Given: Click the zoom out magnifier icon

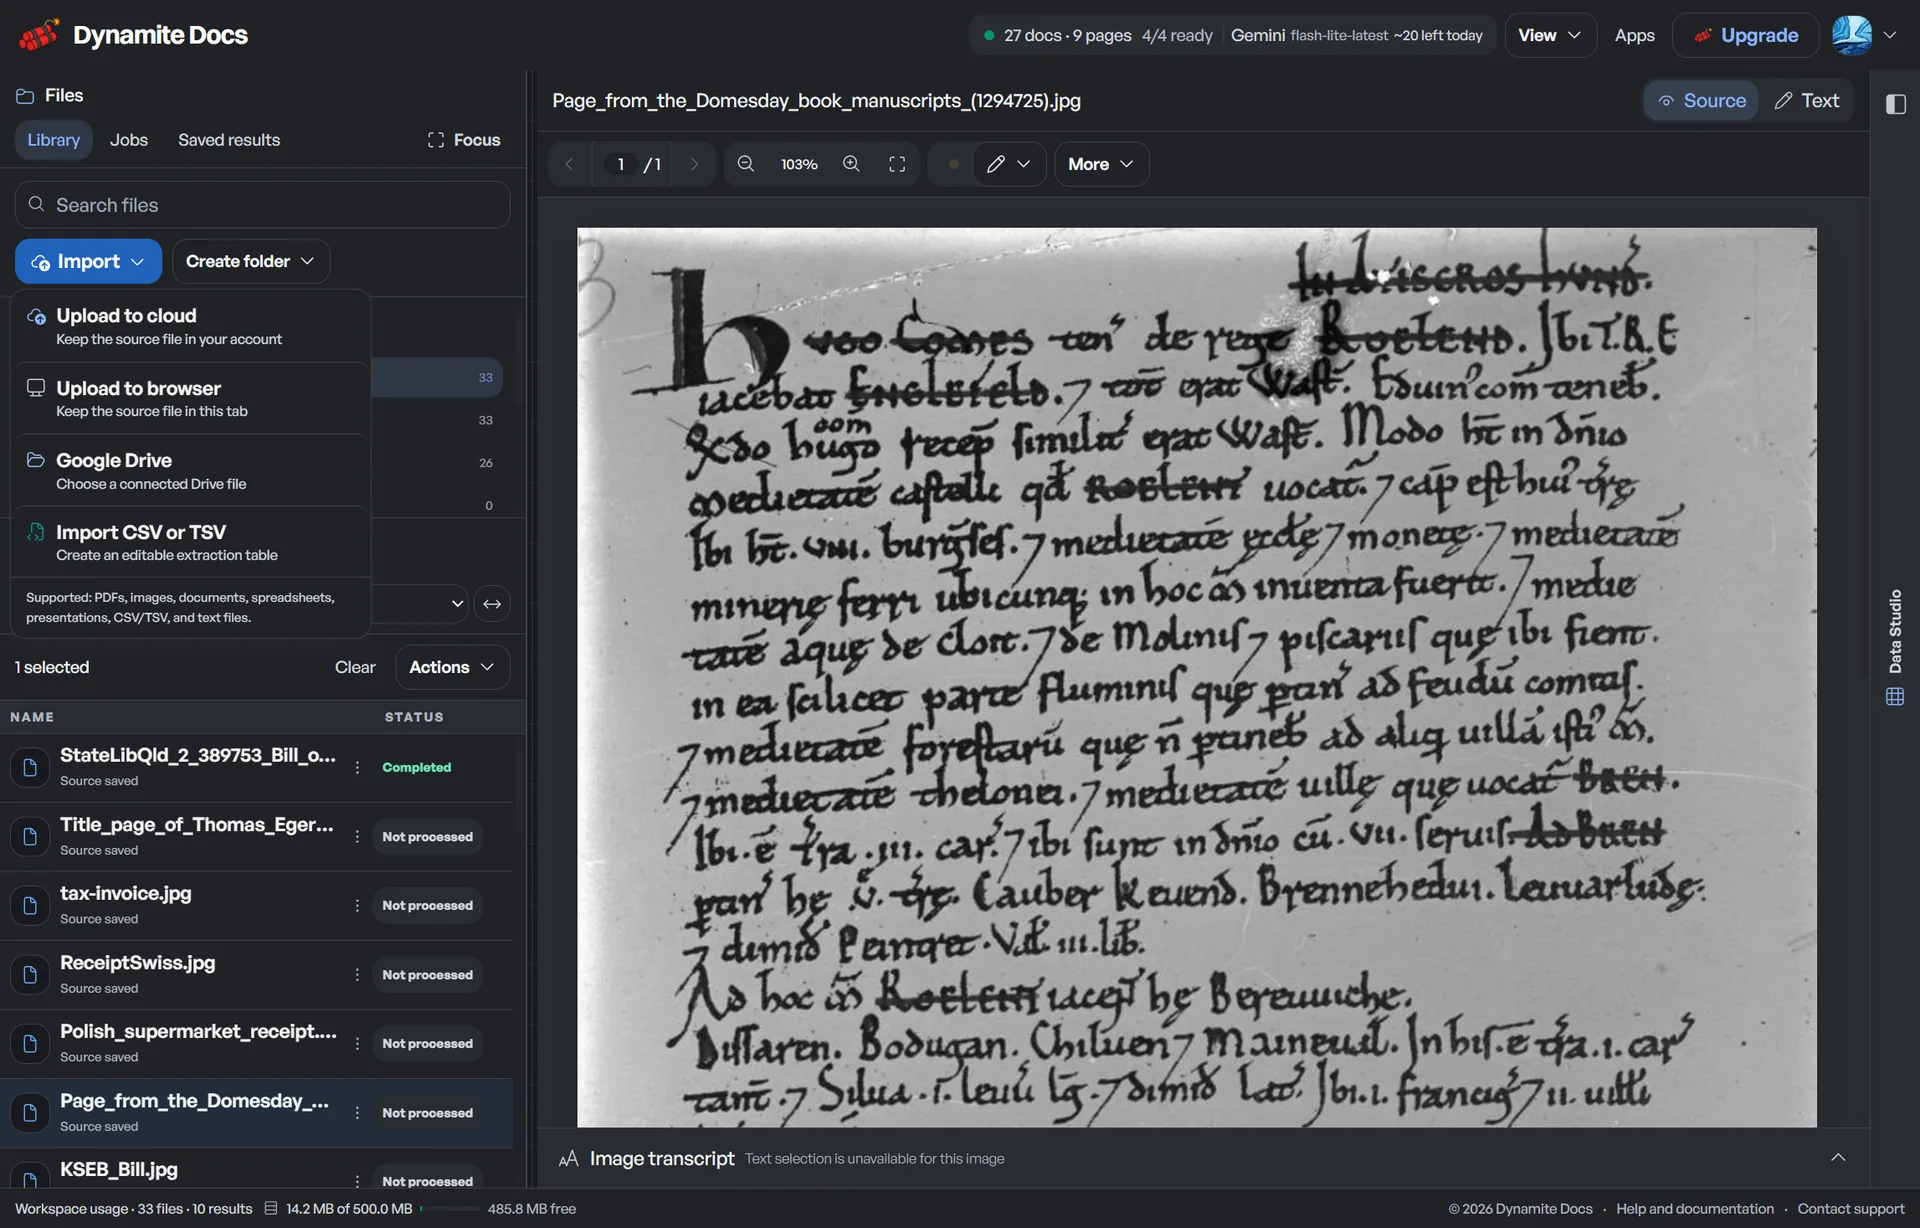Looking at the screenshot, I should pos(745,164).
